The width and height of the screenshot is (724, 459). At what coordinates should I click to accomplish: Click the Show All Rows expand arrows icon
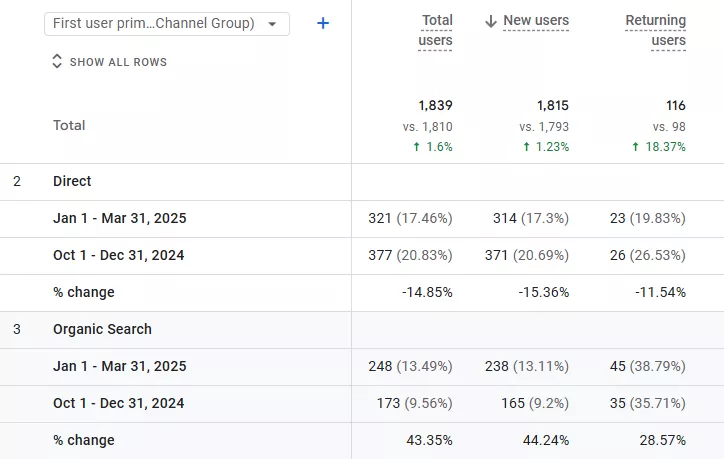57,61
